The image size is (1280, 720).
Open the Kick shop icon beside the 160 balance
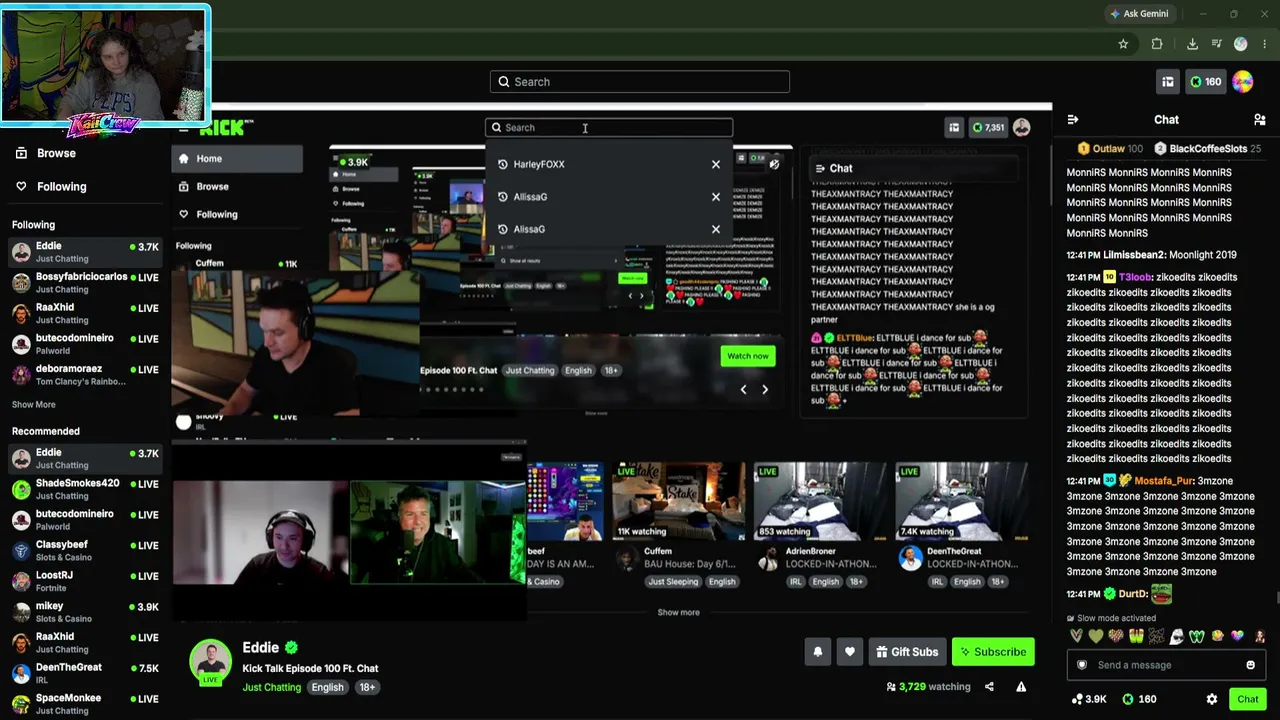1168,82
